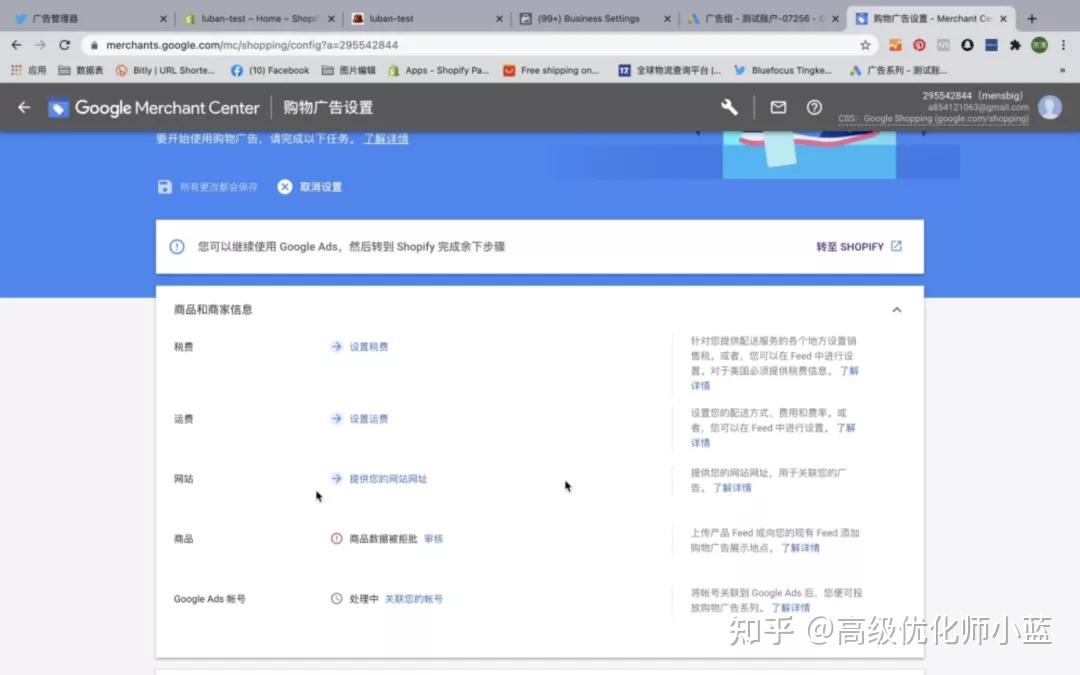Screen dimensions: 1080x675
Task: Open the Chrome apps grid icon
Action: pyautogui.click(x=17, y=69)
